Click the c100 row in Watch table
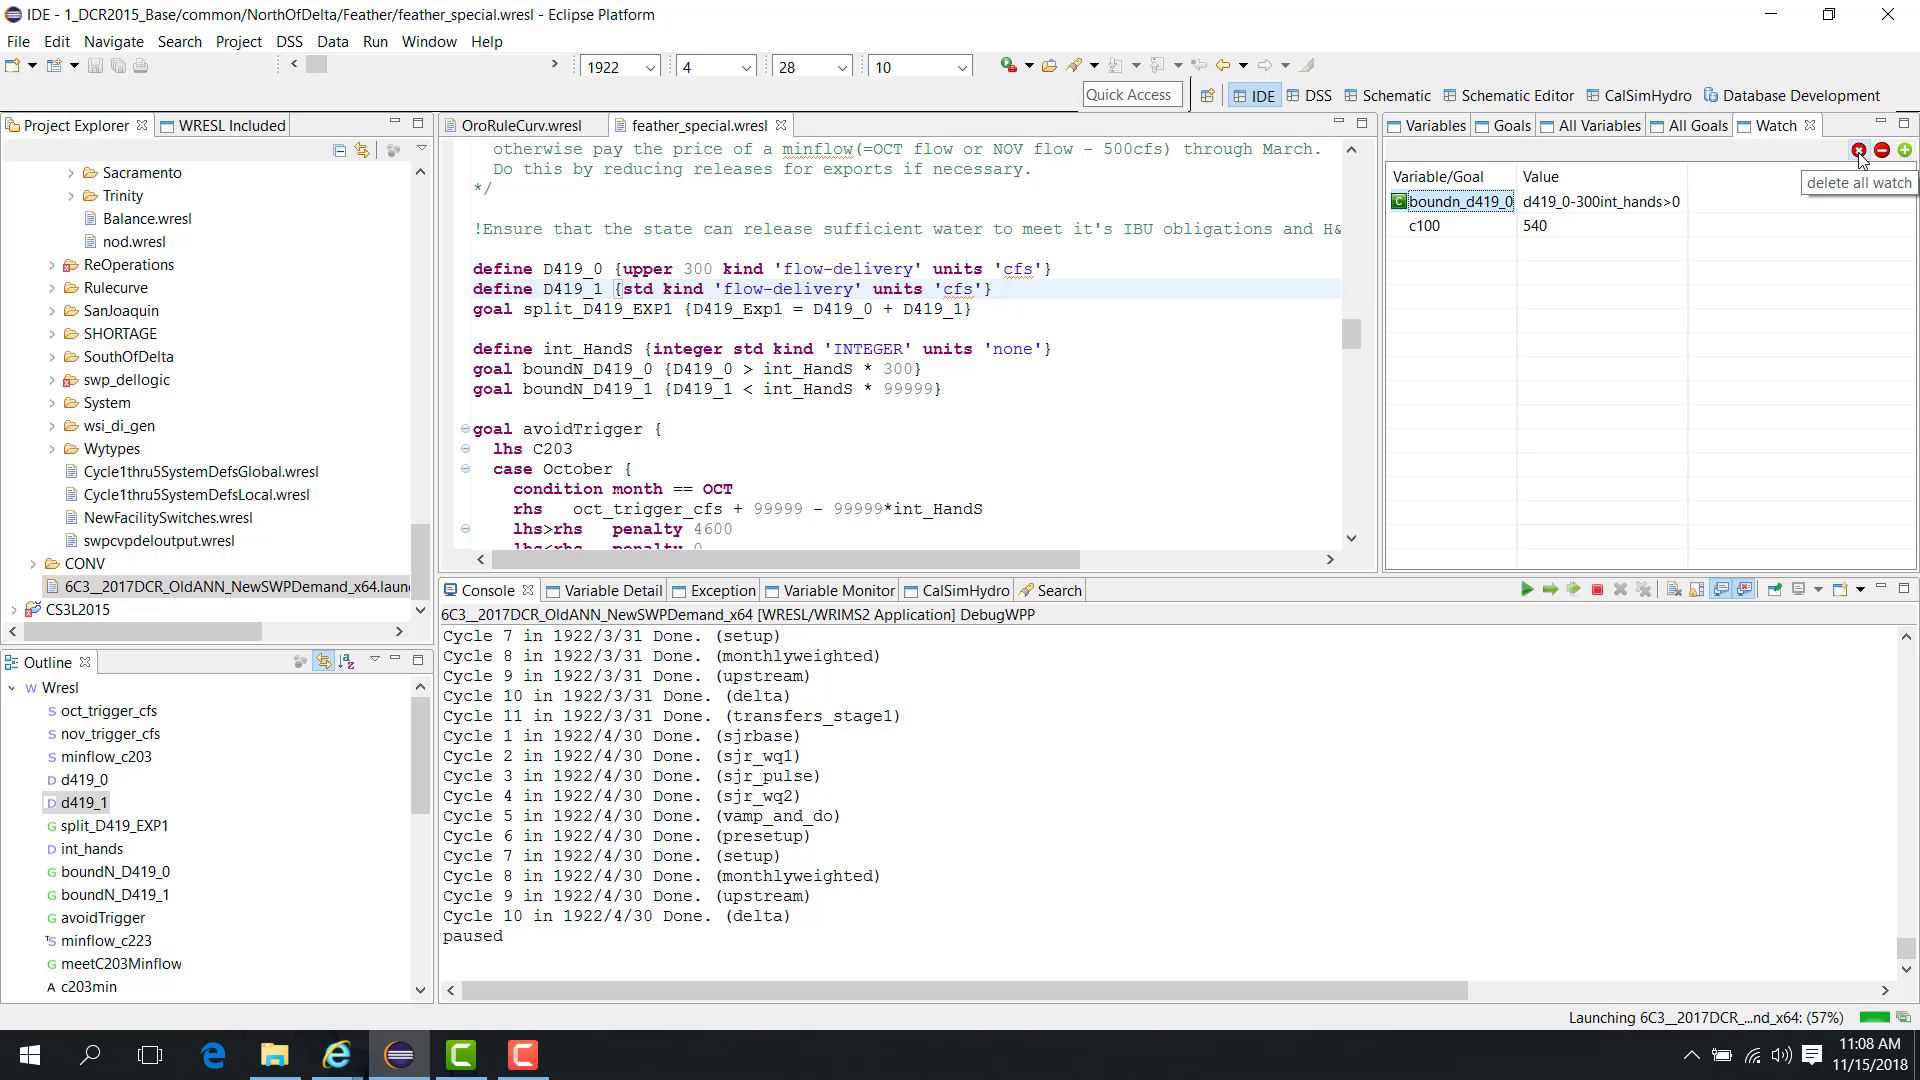The height and width of the screenshot is (1080, 1920). pyautogui.click(x=1650, y=226)
